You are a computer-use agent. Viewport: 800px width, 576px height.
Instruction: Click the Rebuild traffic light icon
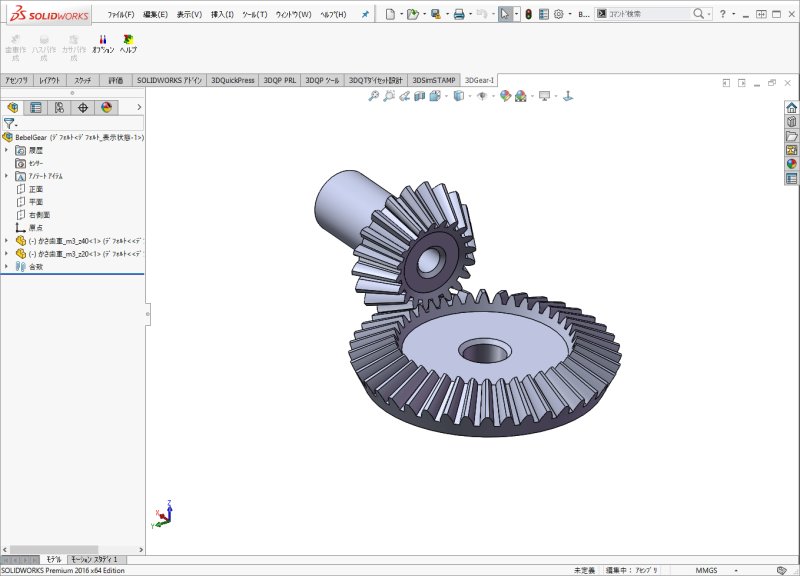[529, 14]
